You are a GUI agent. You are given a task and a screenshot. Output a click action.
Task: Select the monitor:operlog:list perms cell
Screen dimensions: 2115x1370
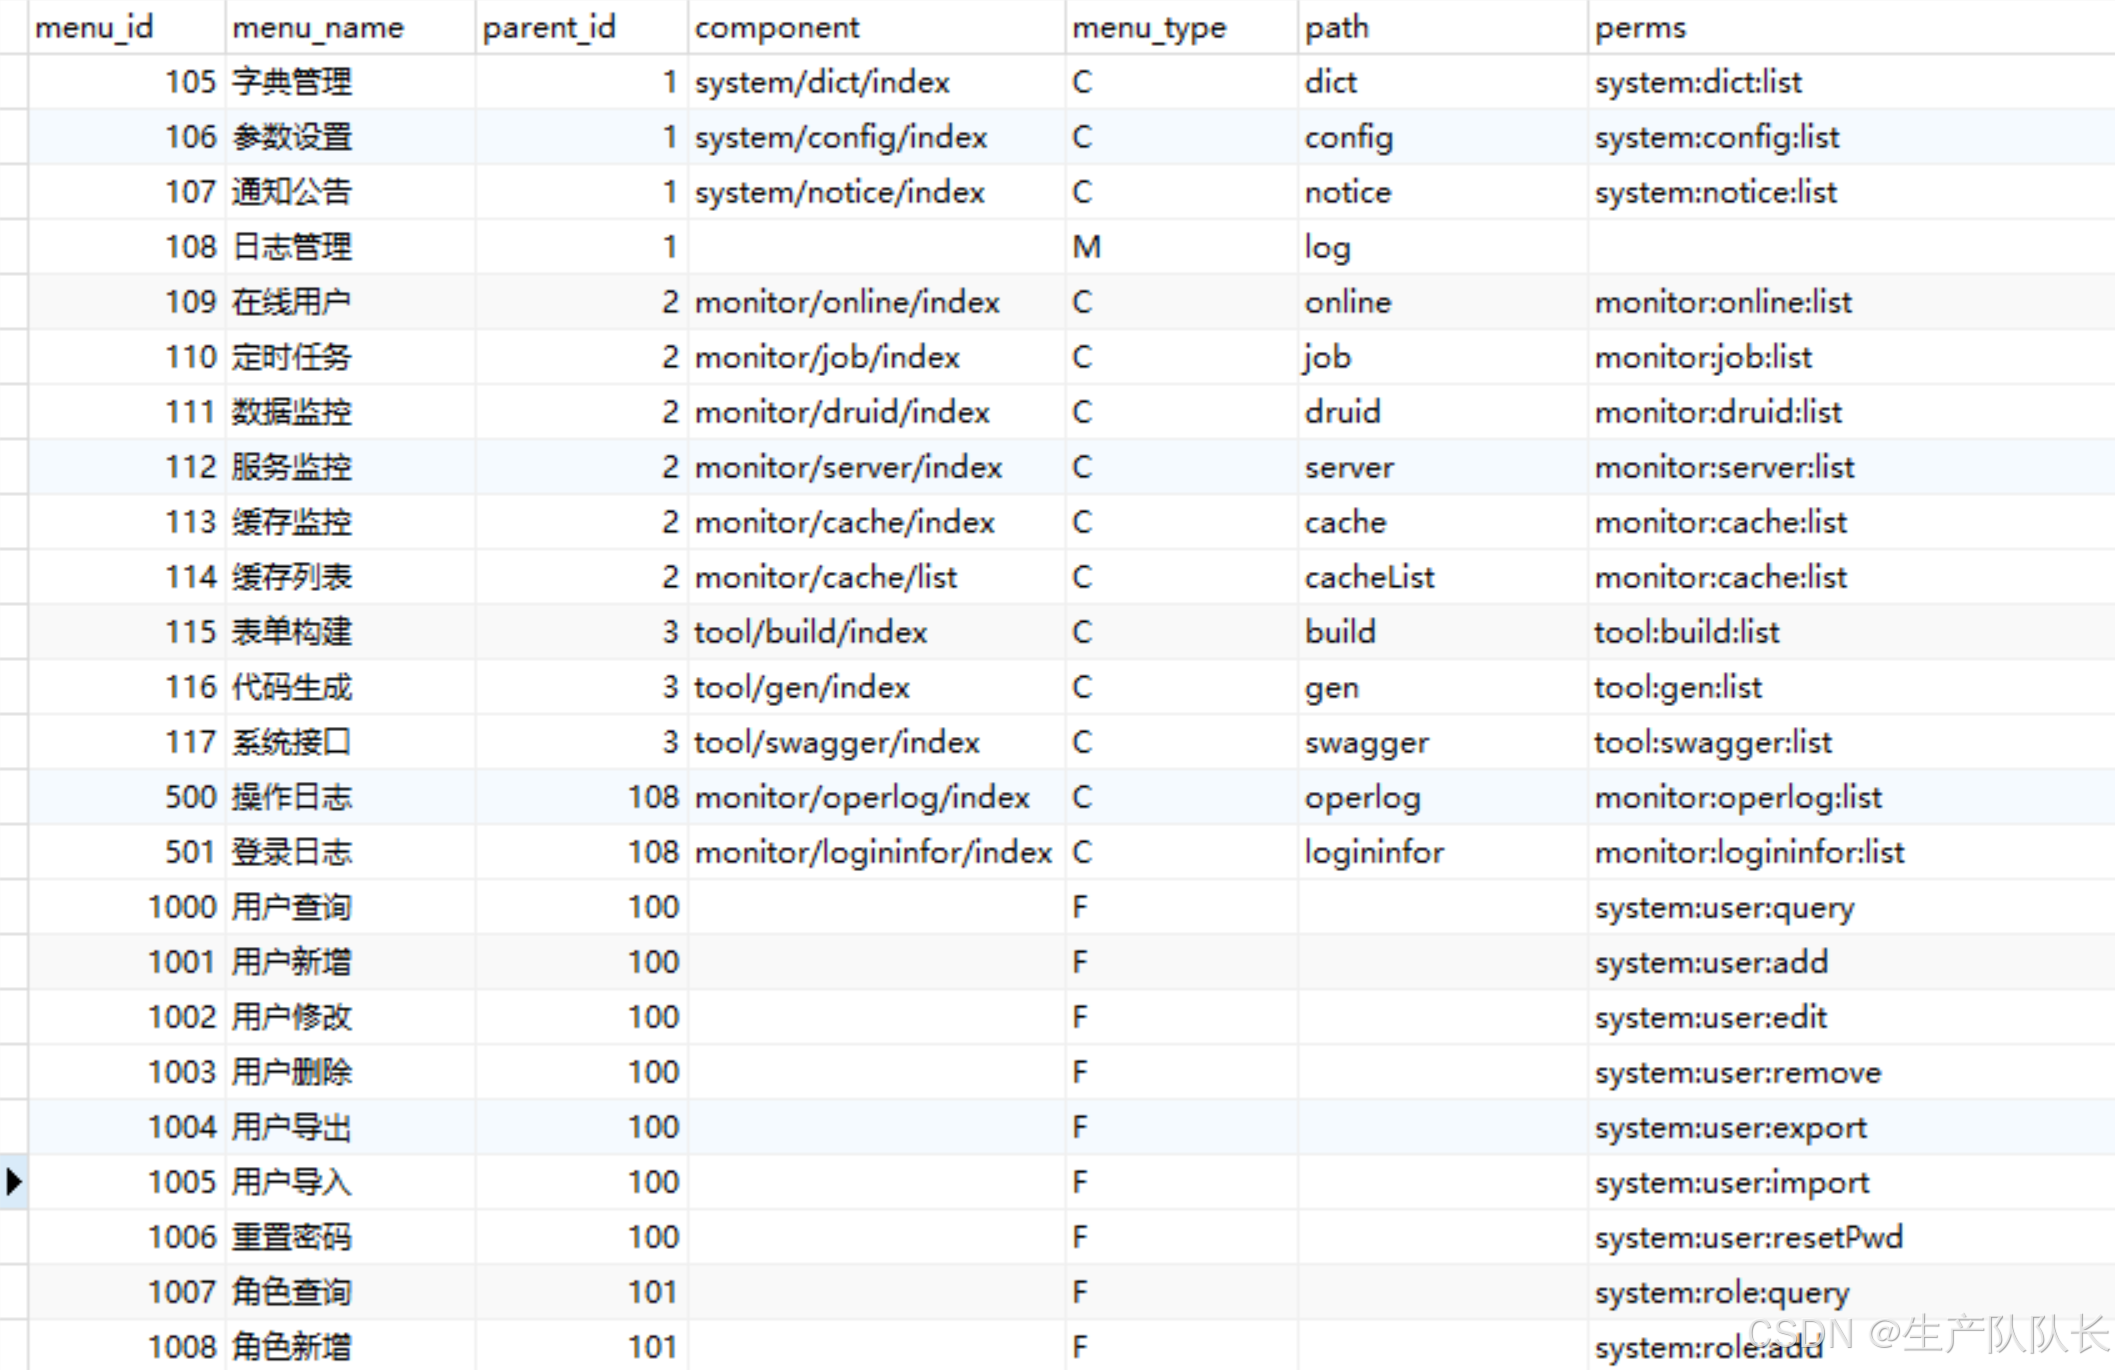(1738, 797)
